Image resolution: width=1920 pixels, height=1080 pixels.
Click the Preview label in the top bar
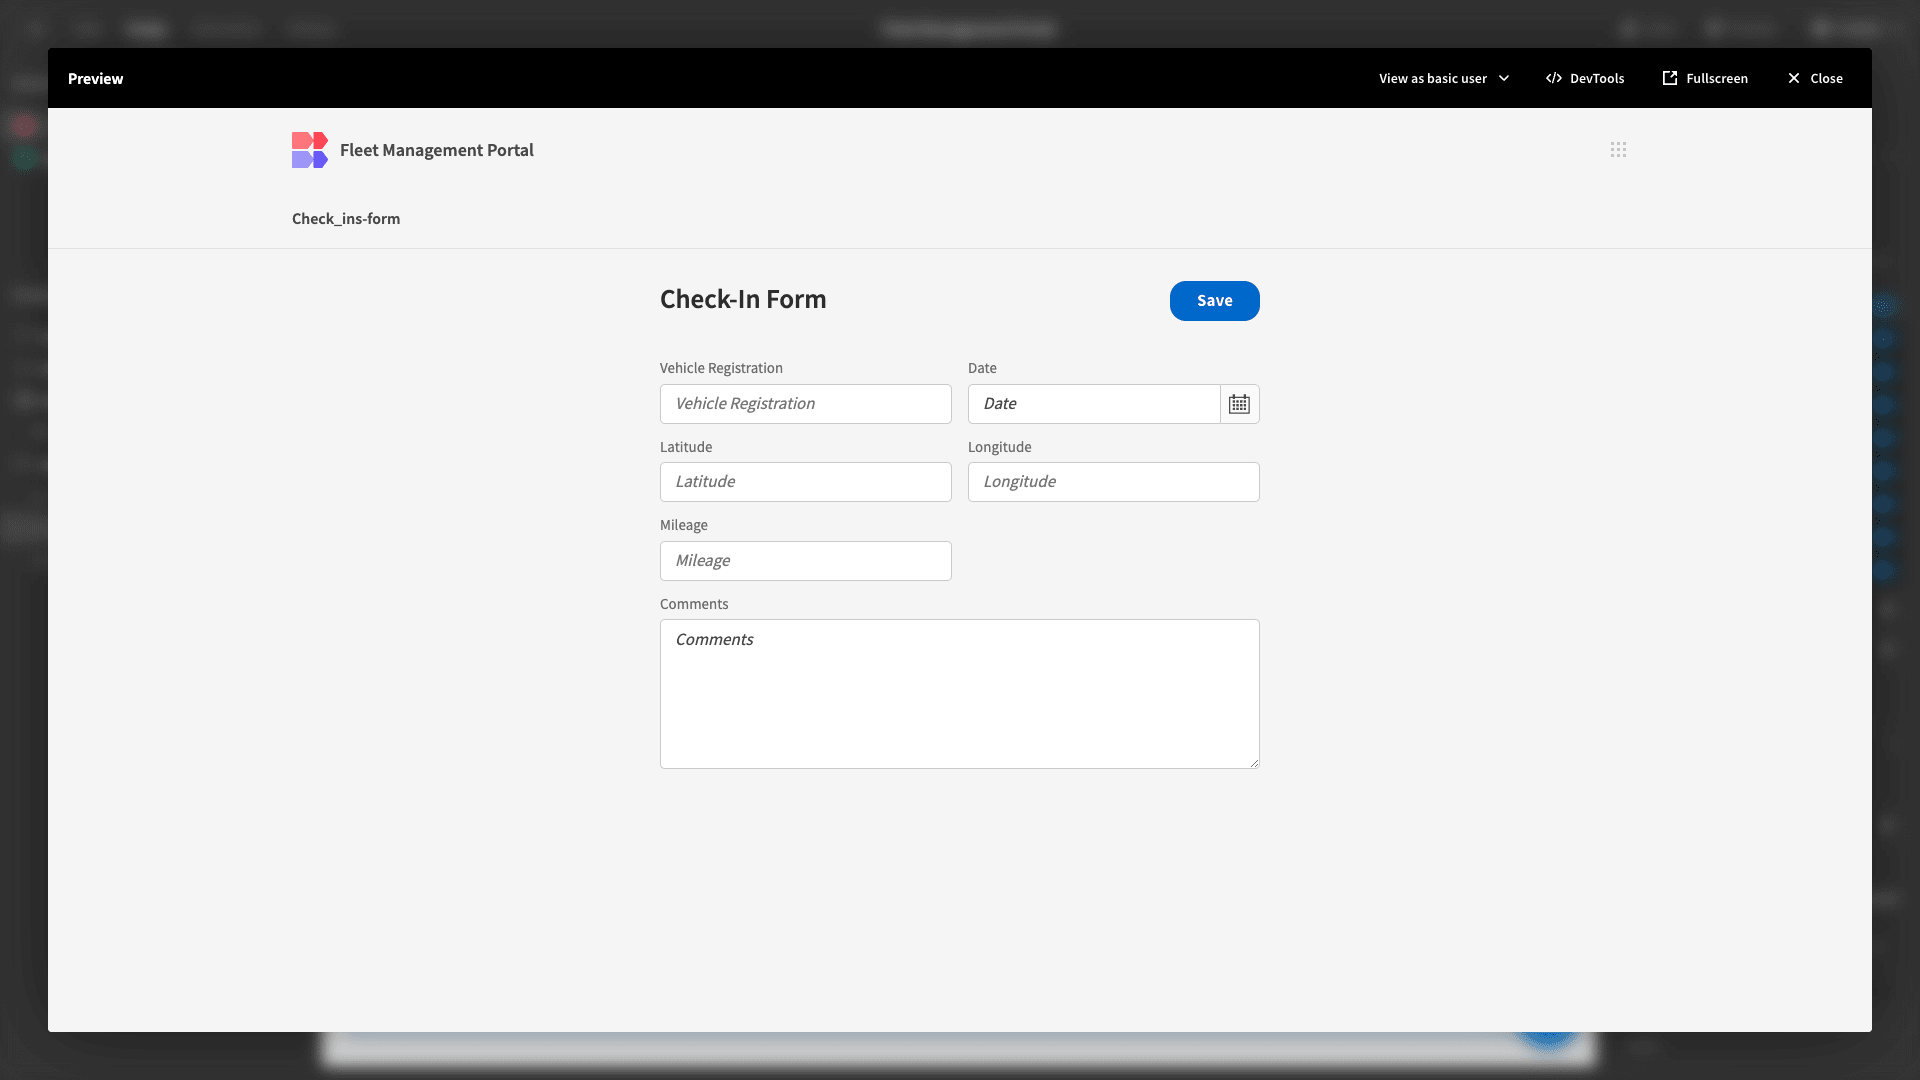pos(96,78)
